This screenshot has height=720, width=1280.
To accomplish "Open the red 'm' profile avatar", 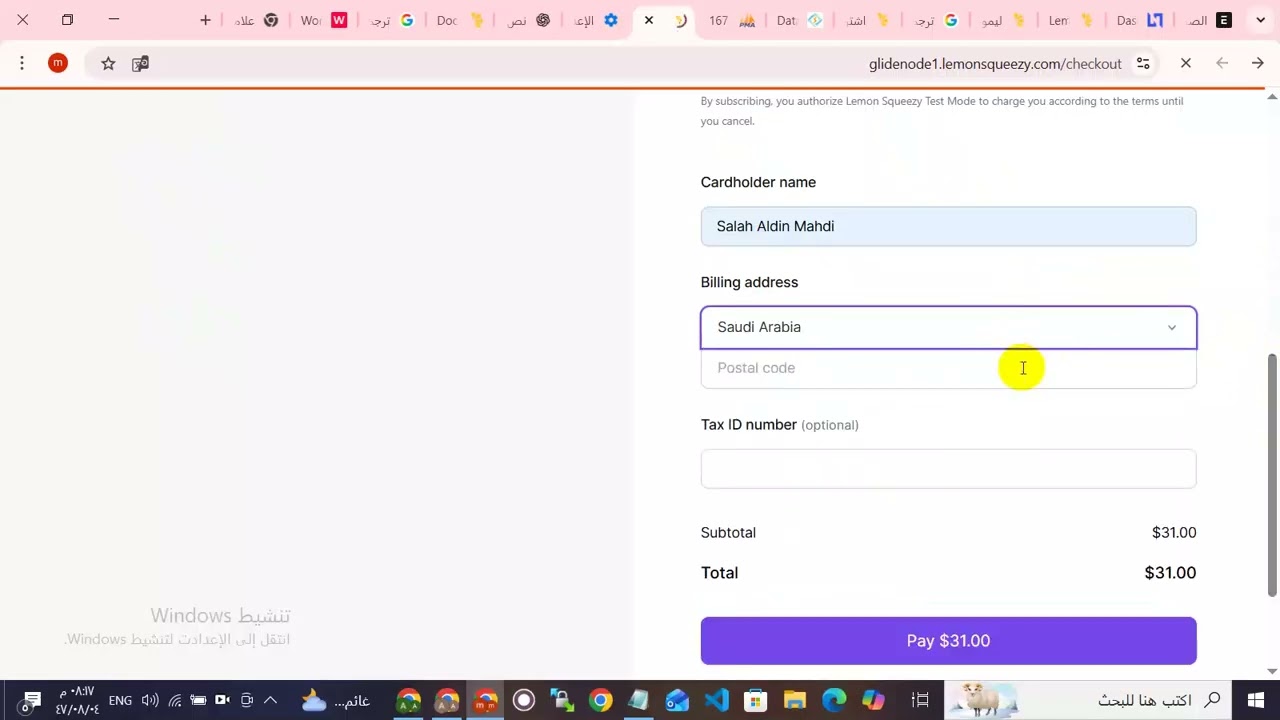I will [58, 64].
